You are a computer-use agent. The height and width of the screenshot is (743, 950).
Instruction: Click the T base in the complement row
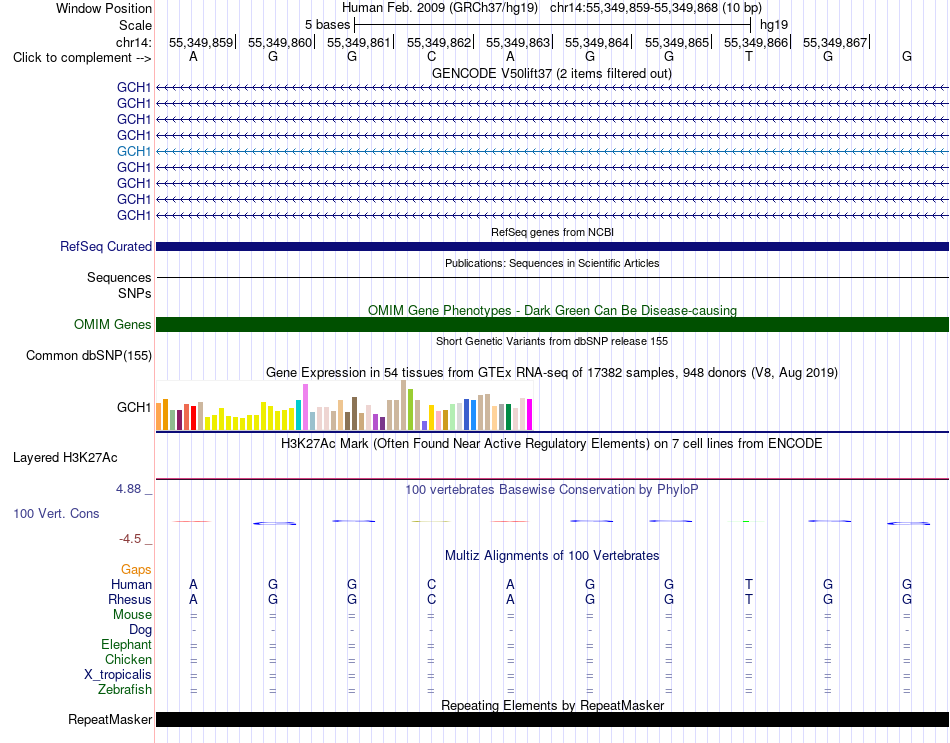click(749, 56)
